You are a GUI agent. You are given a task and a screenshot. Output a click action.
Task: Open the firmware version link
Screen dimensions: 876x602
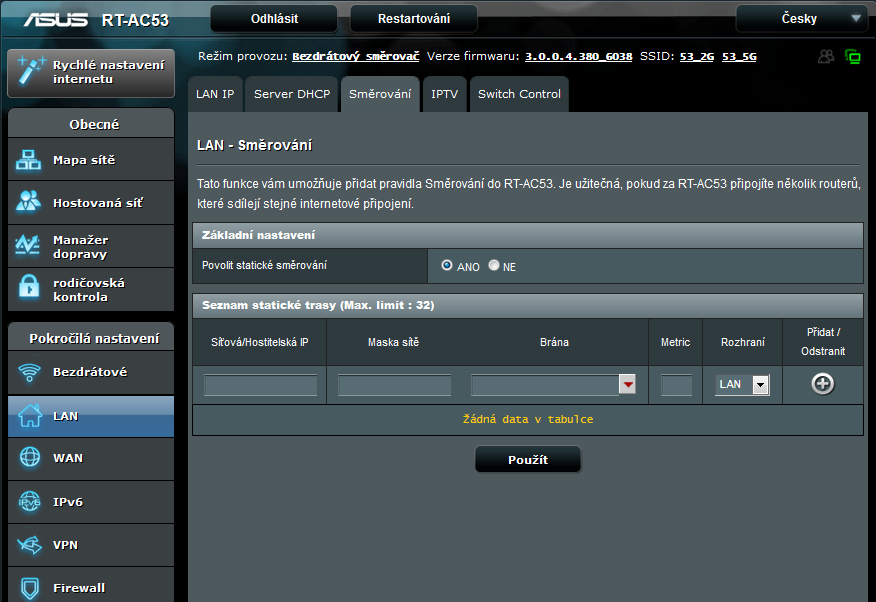click(x=578, y=57)
